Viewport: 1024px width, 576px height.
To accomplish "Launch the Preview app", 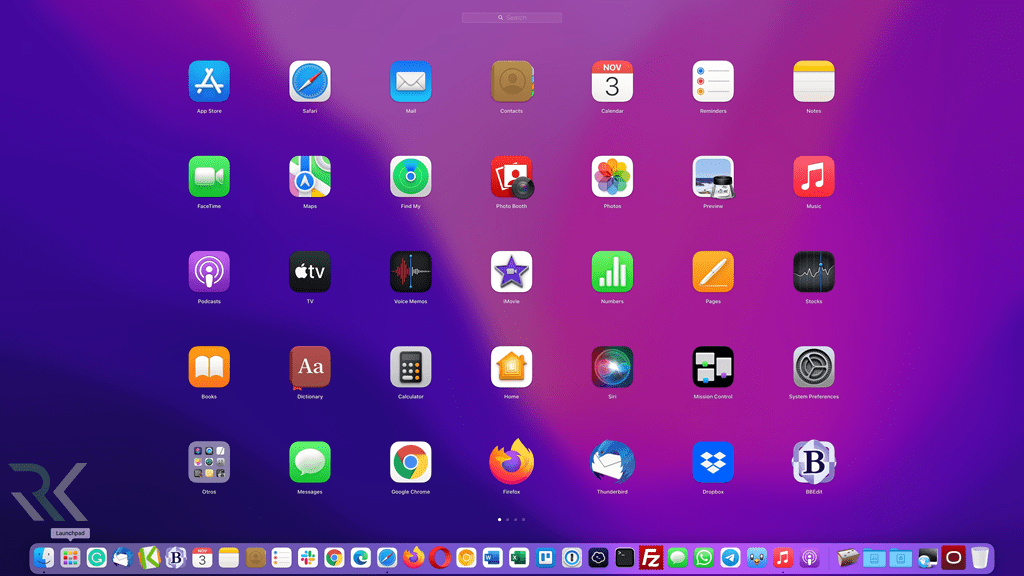I will click(x=713, y=176).
